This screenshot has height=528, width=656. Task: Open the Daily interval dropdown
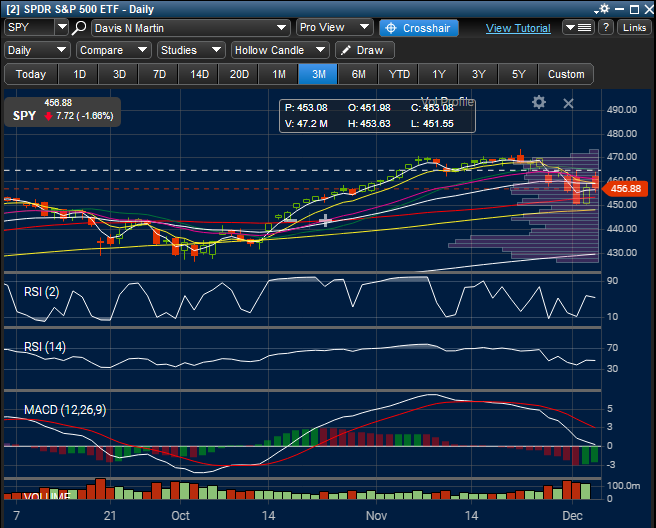click(x=37, y=50)
